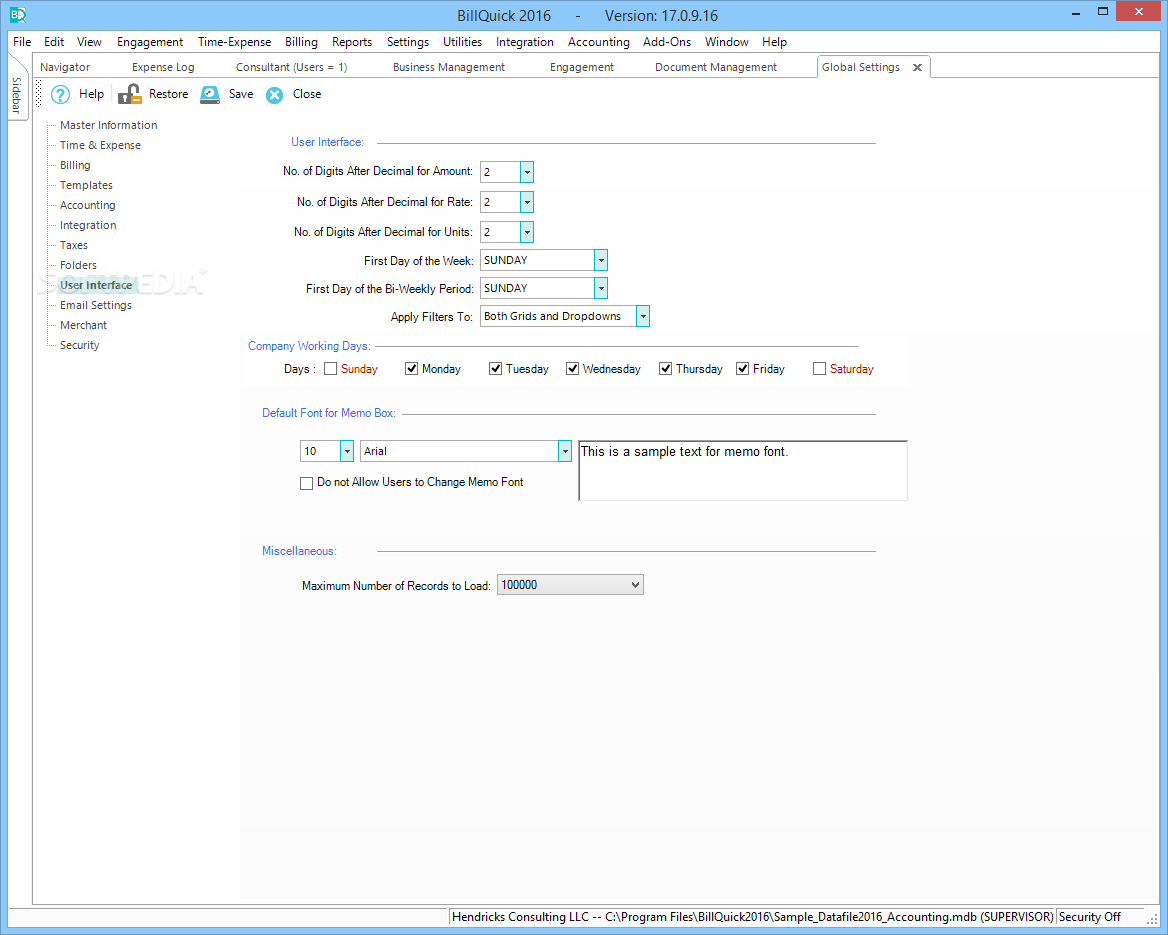Select Security in settings tree
This screenshot has width=1168, height=935.
click(x=80, y=346)
